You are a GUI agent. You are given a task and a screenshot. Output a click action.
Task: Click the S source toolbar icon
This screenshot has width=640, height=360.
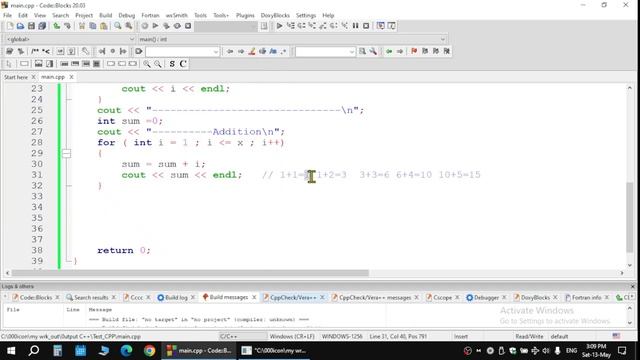tap(172, 64)
